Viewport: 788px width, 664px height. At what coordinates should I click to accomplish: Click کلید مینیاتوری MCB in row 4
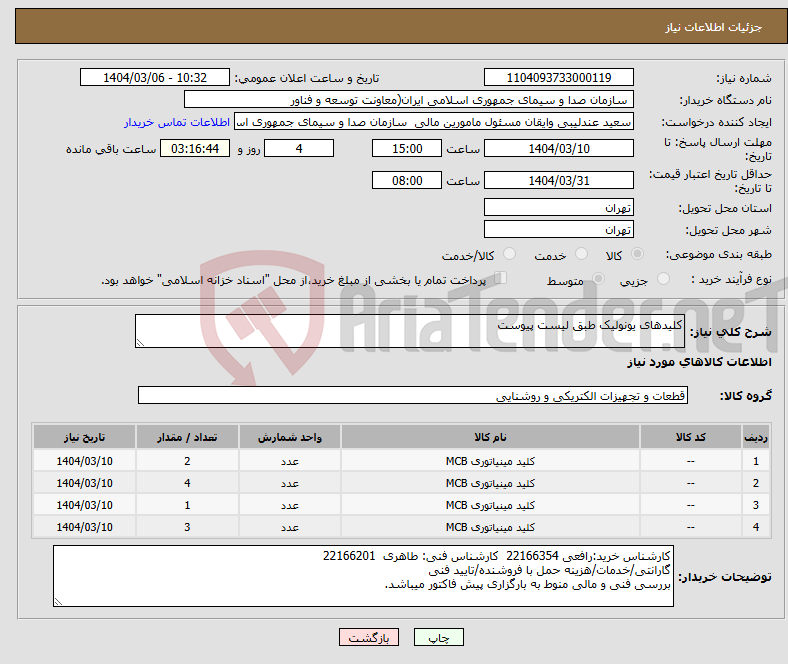click(490, 527)
